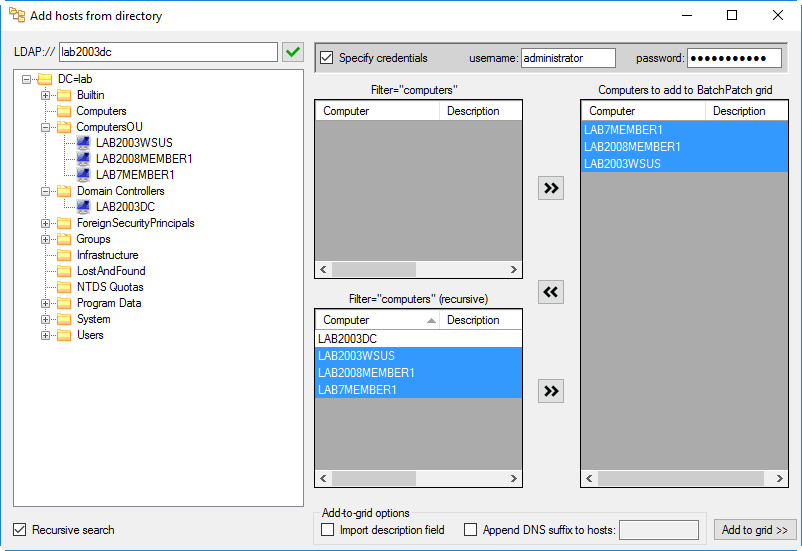Click the LAB7MEMBER1 computer icon in tree
Viewport: 802px width, 551px height.
(x=83, y=175)
